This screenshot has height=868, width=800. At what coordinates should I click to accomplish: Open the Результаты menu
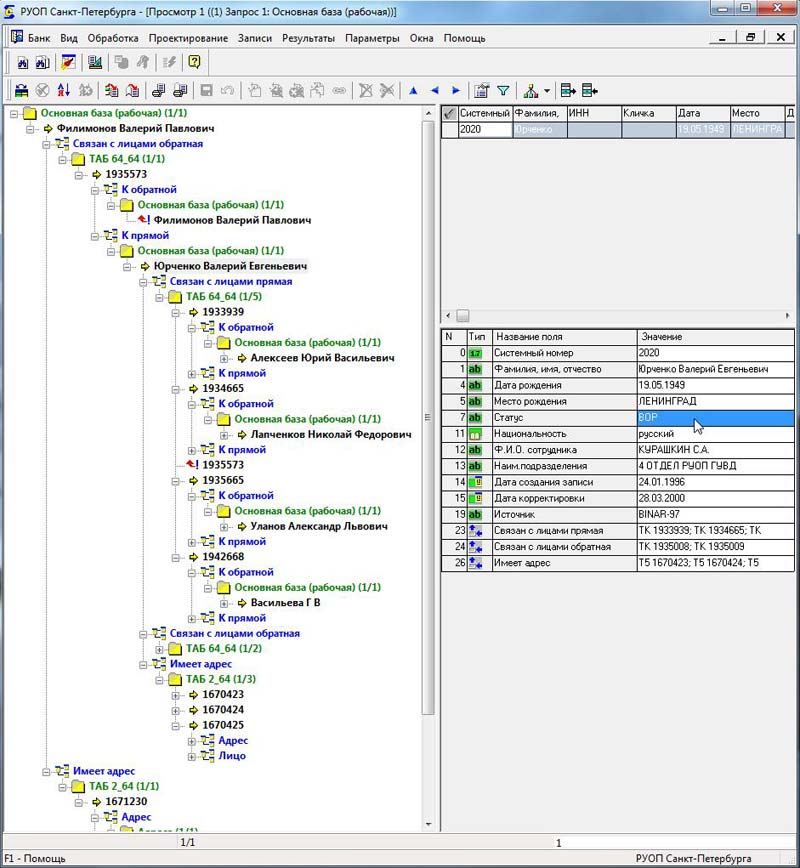[308, 38]
